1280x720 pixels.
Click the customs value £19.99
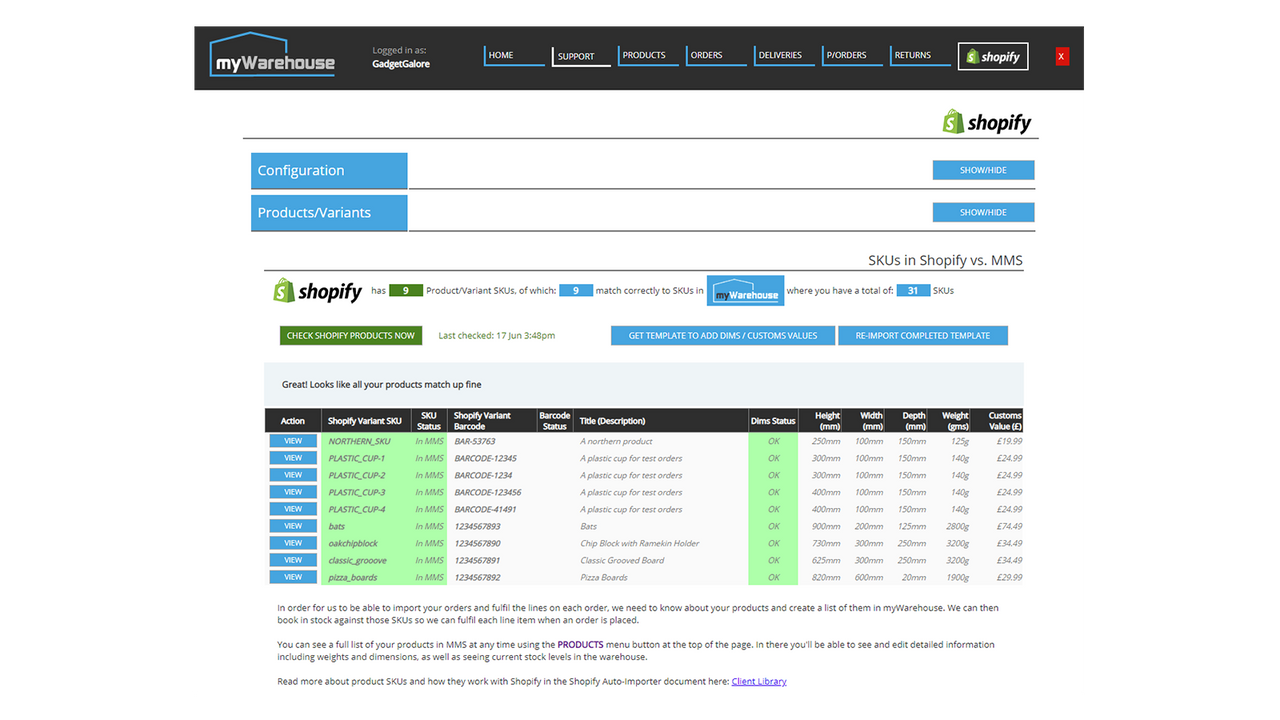[x=1009, y=441]
